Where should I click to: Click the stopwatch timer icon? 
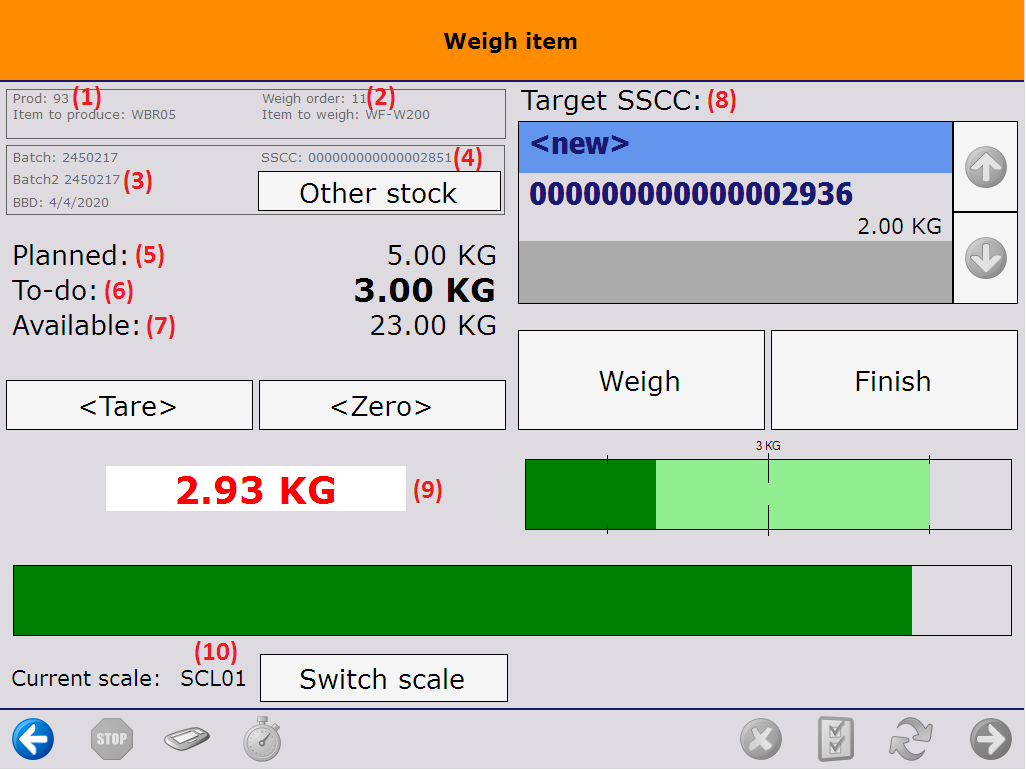click(x=262, y=741)
